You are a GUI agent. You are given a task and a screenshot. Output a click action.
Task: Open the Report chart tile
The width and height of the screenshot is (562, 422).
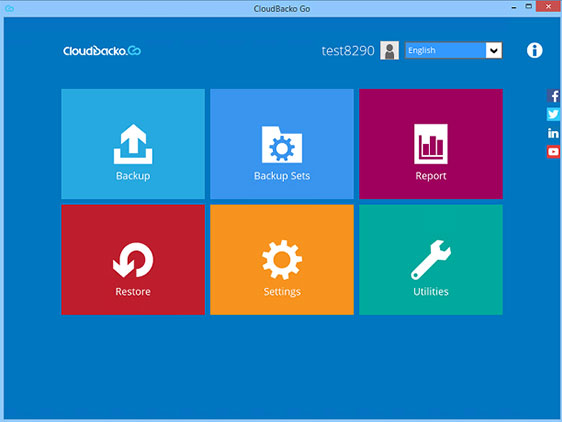pyautogui.click(x=431, y=144)
